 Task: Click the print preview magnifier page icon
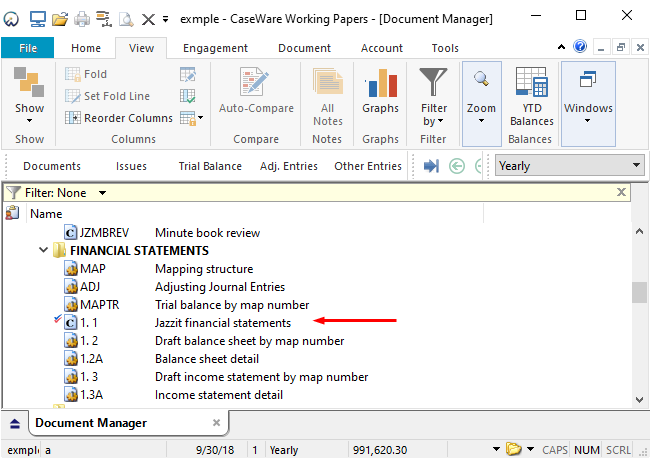126,19
